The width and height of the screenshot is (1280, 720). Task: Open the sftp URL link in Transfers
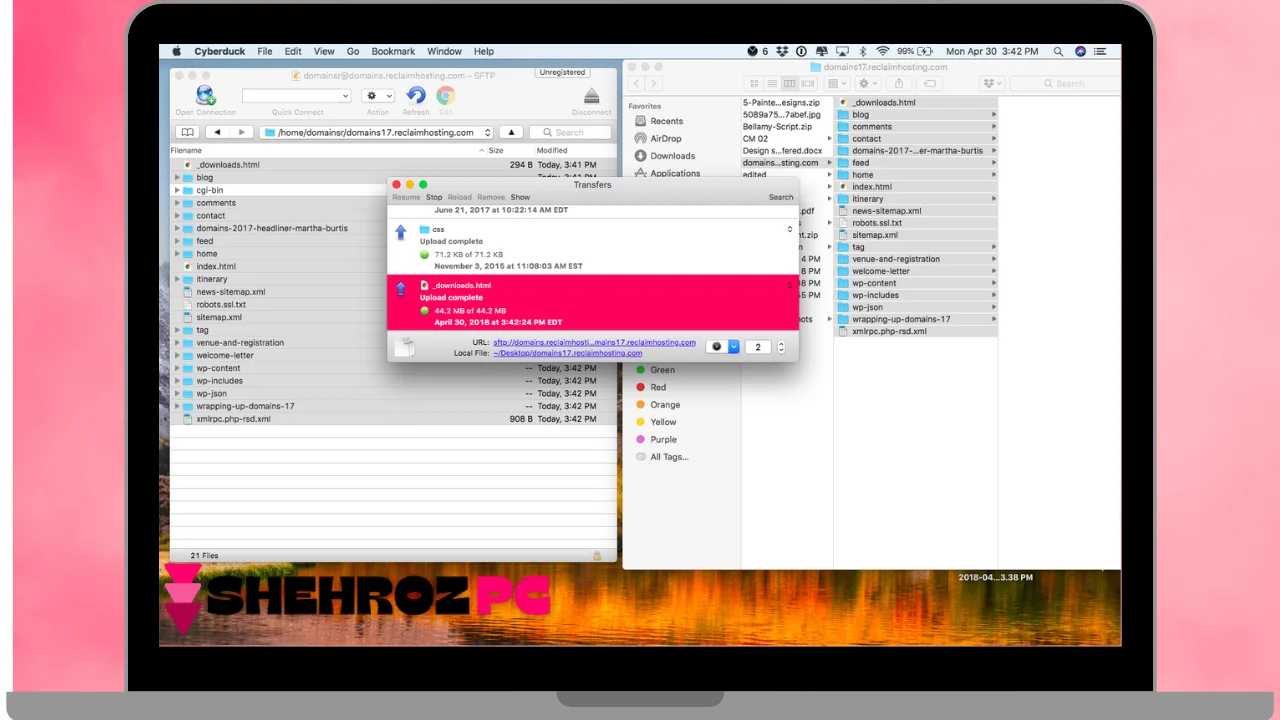(x=594, y=342)
